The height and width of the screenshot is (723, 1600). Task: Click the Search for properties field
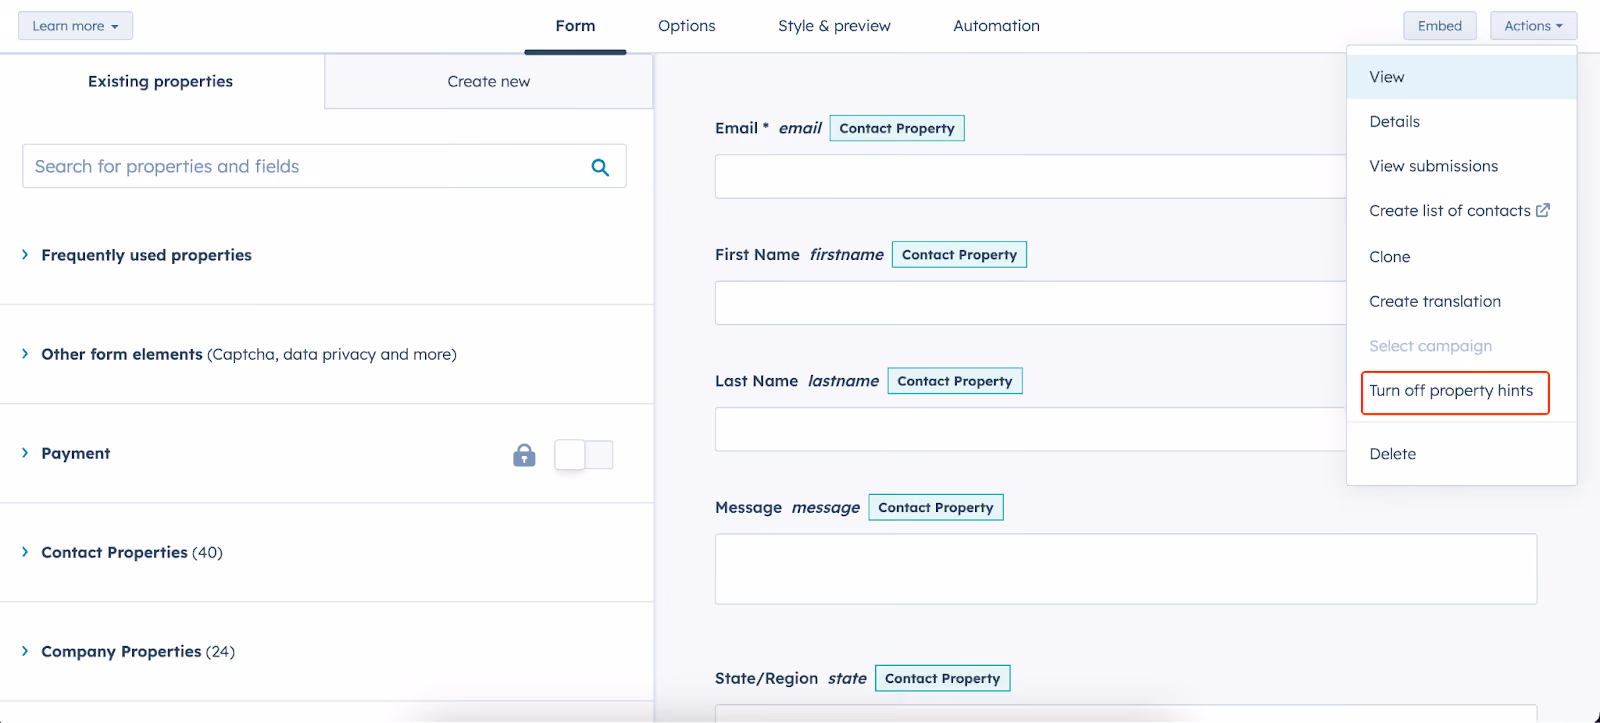(x=324, y=166)
